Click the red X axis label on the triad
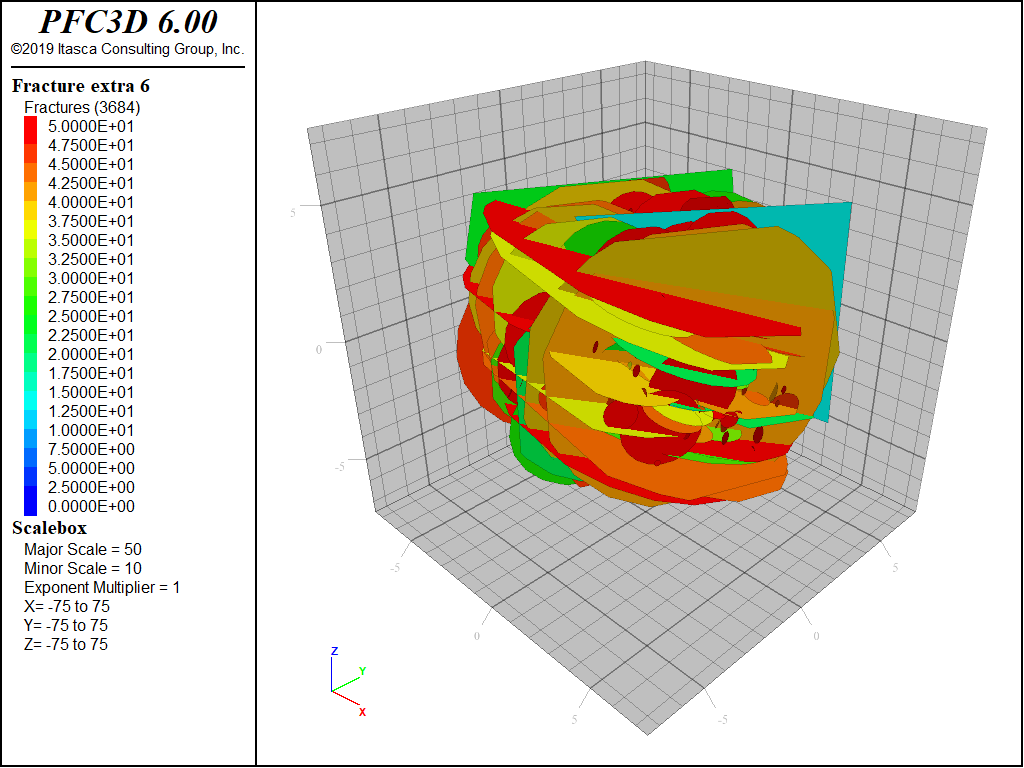This screenshot has width=1024, height=768. click(362, 712)
